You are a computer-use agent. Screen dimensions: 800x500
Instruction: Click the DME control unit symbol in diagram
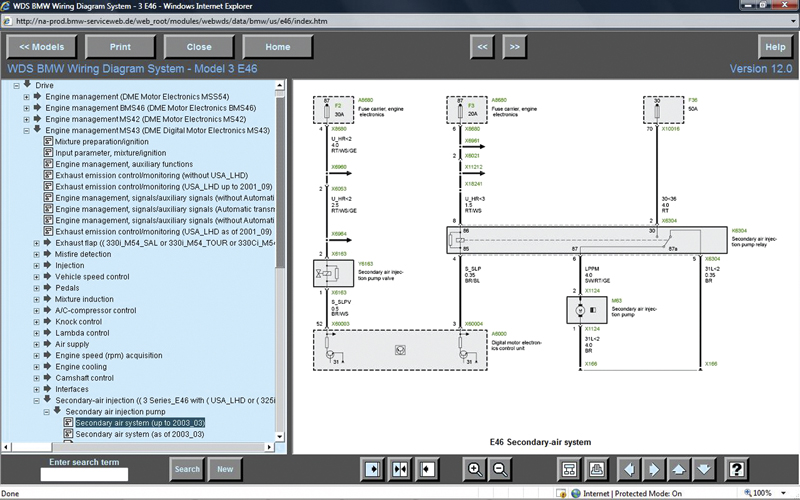400,350
